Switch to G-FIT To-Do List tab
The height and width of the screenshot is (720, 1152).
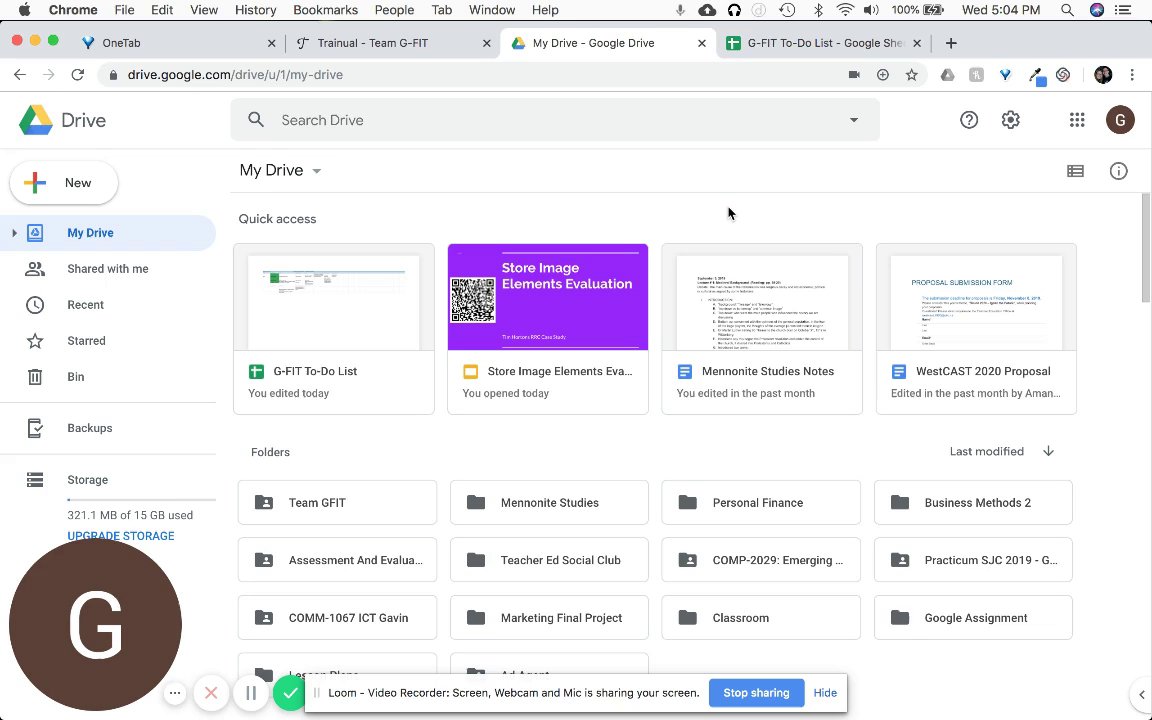[820, 43]
